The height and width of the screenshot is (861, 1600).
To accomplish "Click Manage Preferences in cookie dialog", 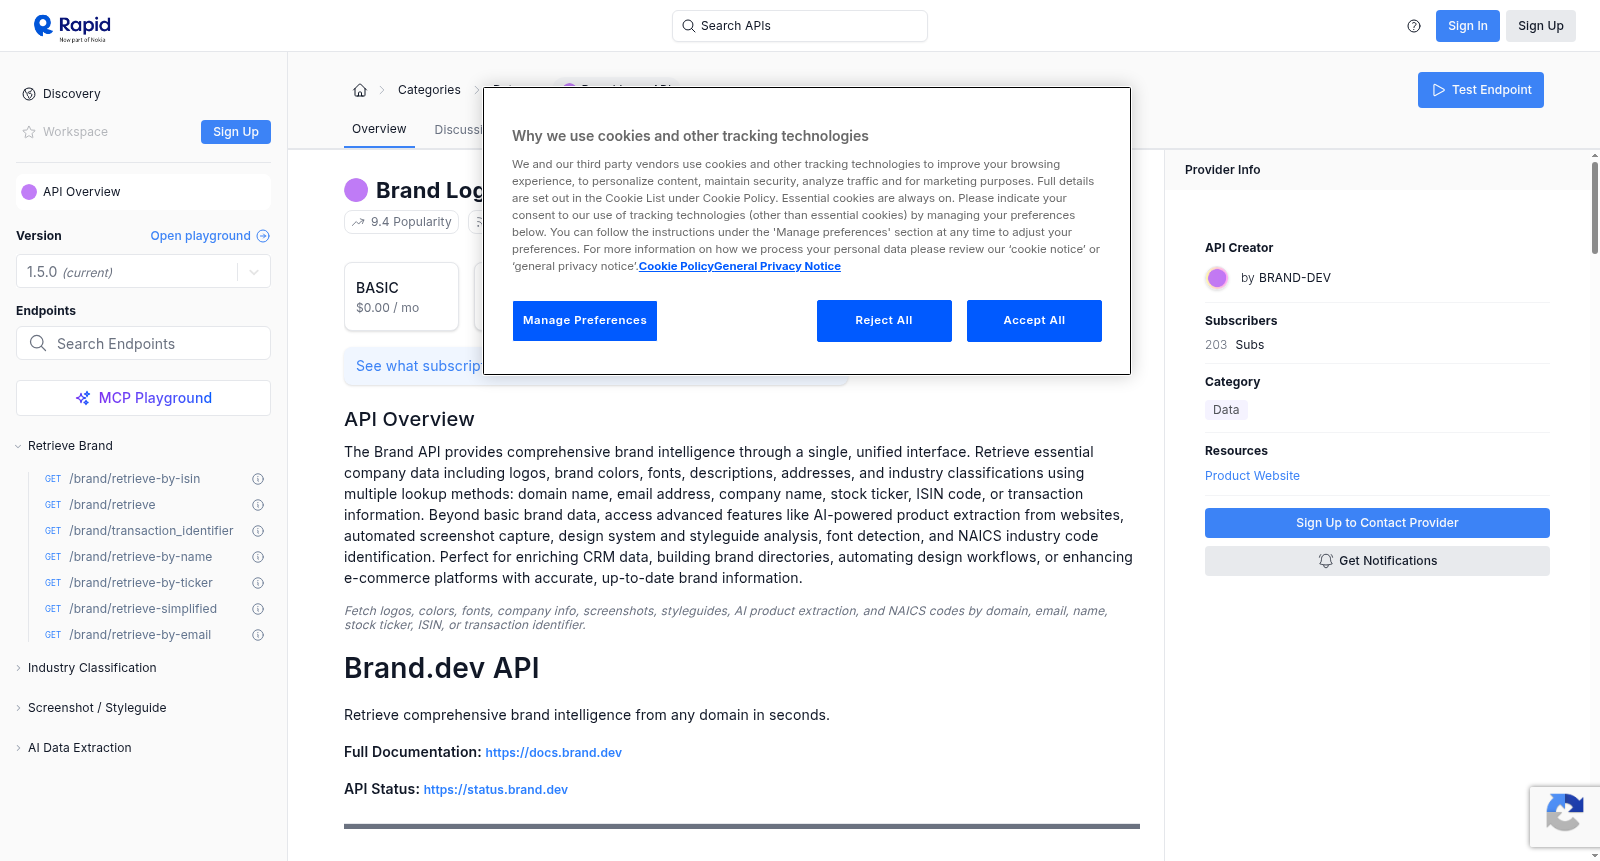I will 585,321.
